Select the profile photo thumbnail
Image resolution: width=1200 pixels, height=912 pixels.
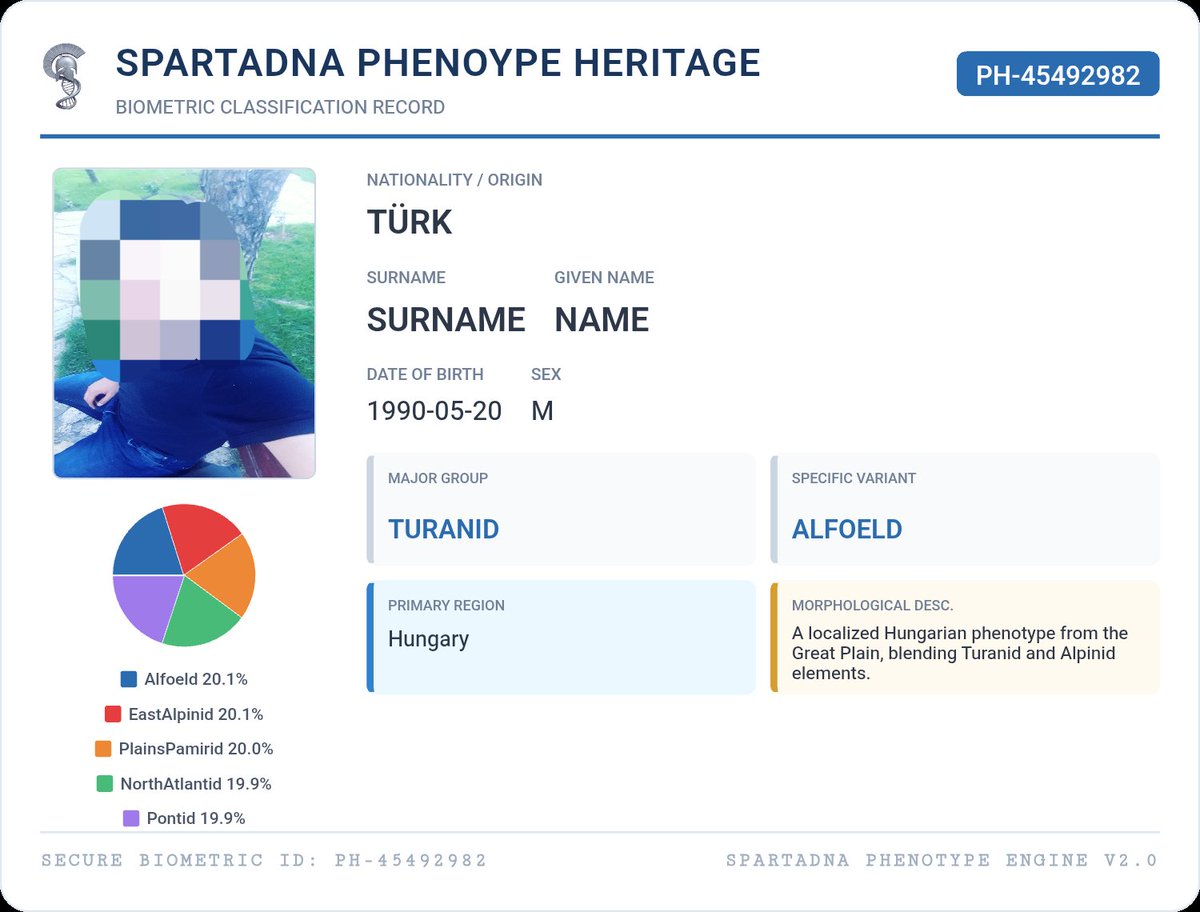pos(184,323)
